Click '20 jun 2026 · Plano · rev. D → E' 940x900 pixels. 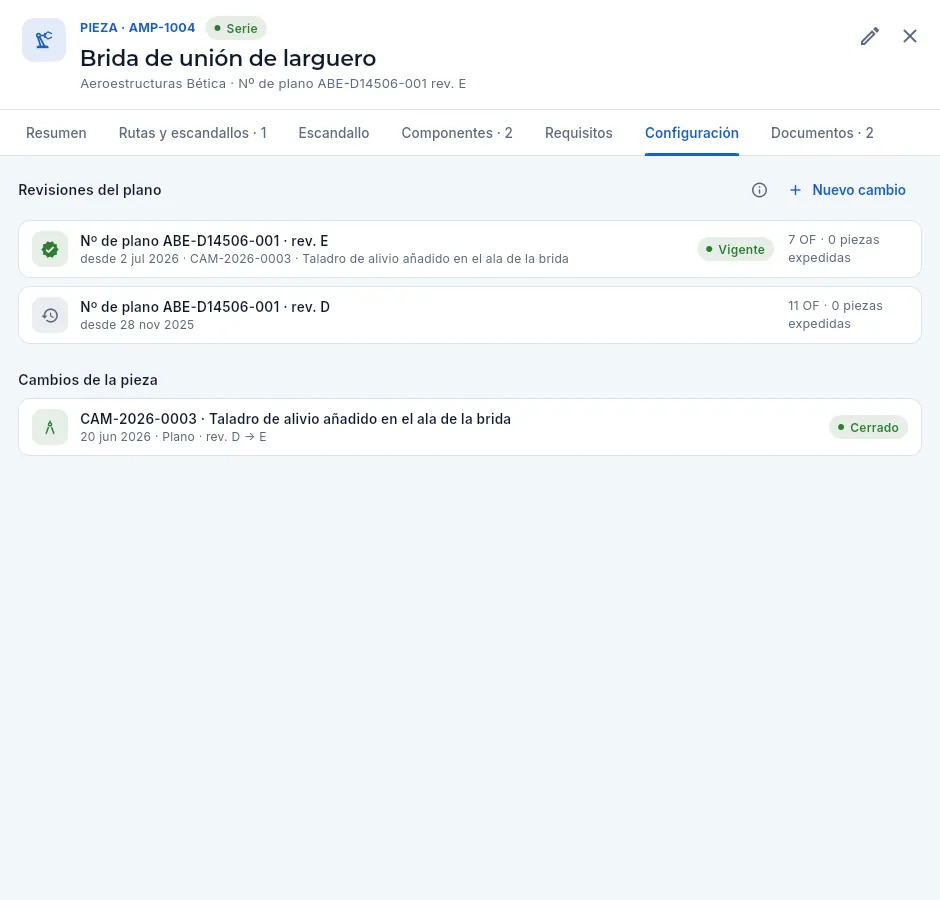coord(173,437)
